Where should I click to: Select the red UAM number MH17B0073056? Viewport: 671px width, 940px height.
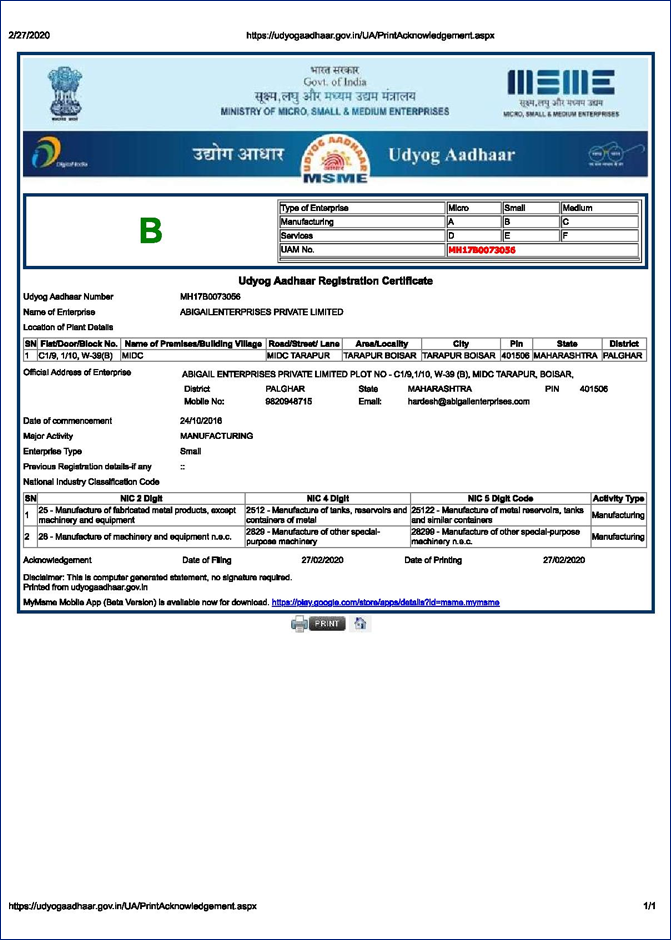[x=482, y=250]
